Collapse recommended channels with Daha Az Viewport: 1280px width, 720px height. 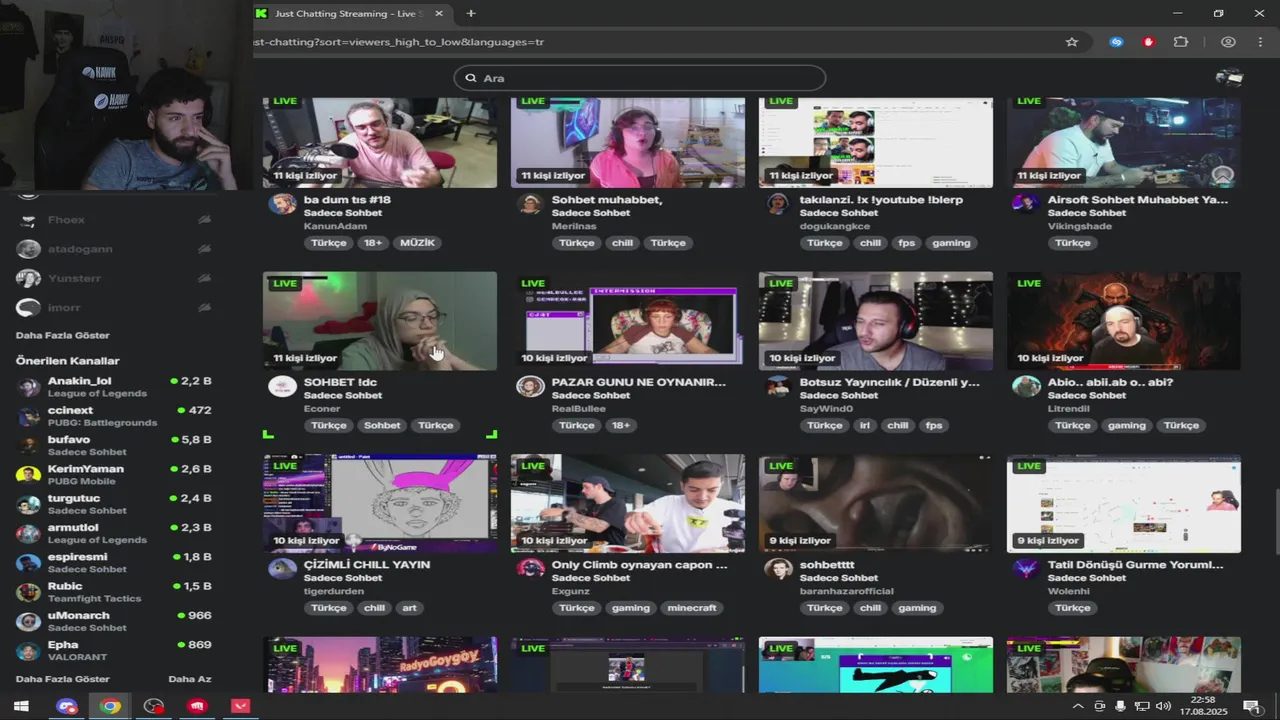pos(190,679)
